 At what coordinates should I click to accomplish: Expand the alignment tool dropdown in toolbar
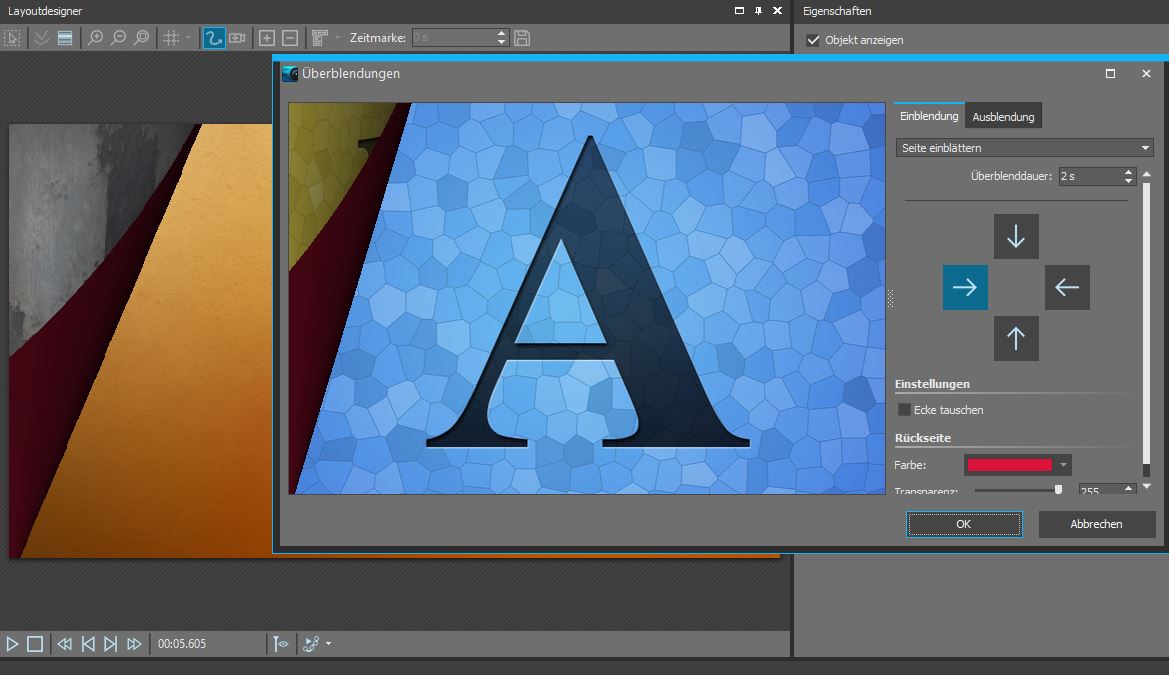337,38
